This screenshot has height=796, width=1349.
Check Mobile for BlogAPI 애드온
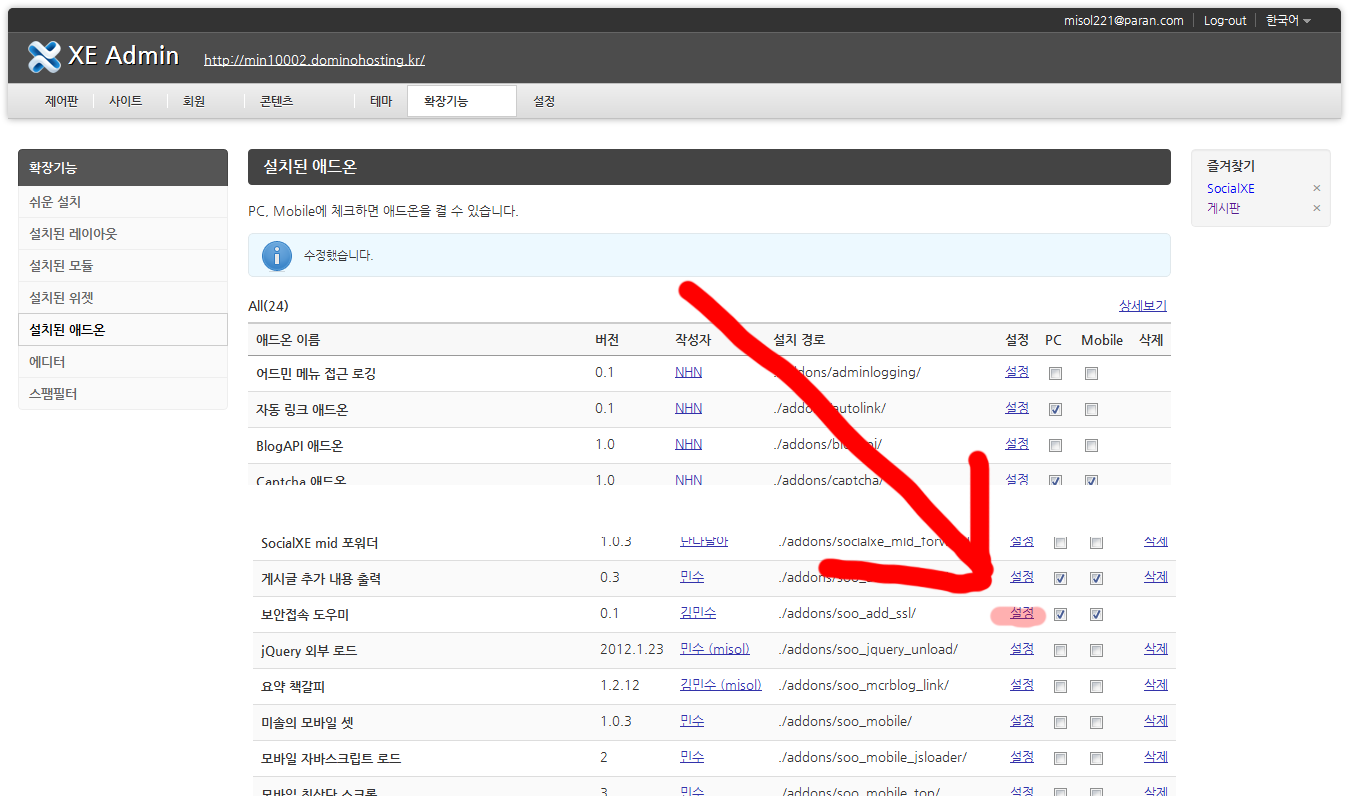coord(1091,445)
